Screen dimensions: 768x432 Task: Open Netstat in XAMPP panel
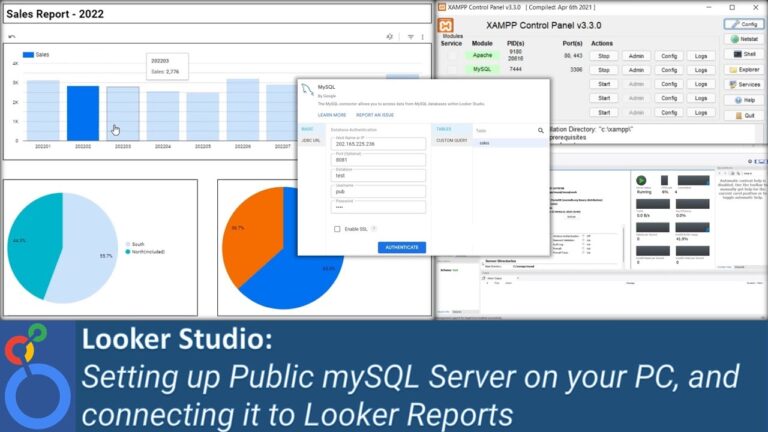(x=744, y=39)
